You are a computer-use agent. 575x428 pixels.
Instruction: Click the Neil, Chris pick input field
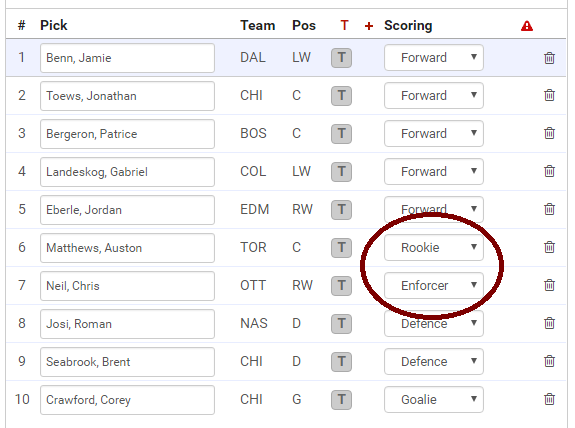click(127, 286)
